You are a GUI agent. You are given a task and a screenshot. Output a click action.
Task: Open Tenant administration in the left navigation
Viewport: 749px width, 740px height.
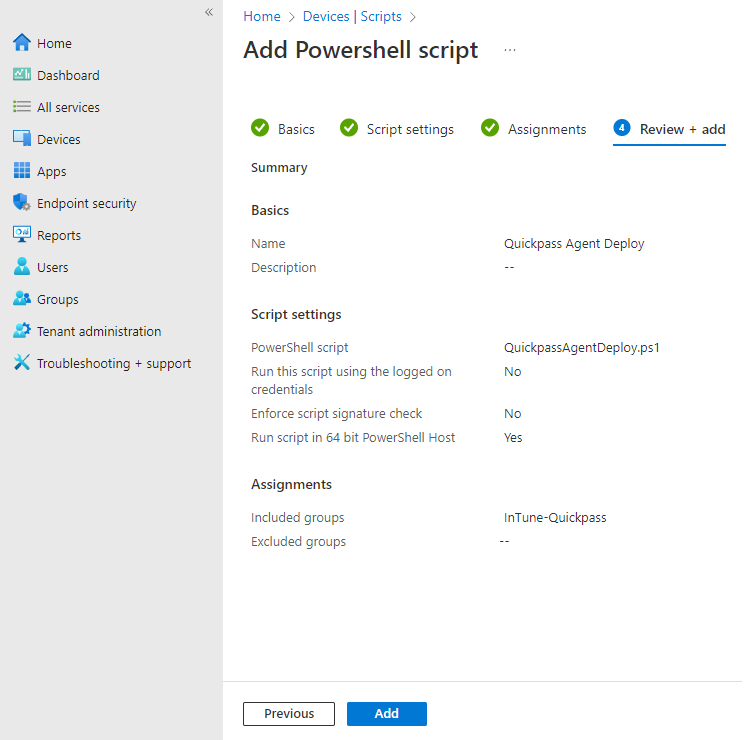pyautogui.click(x=99, y=332)
